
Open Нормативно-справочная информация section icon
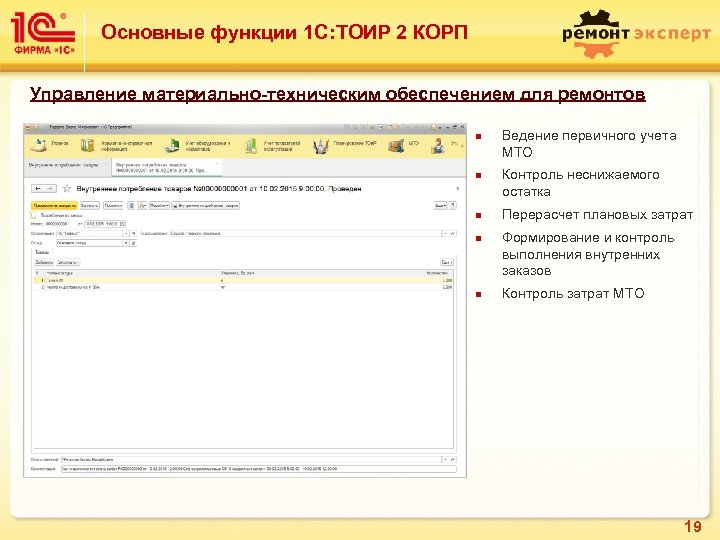click(87, 146)
